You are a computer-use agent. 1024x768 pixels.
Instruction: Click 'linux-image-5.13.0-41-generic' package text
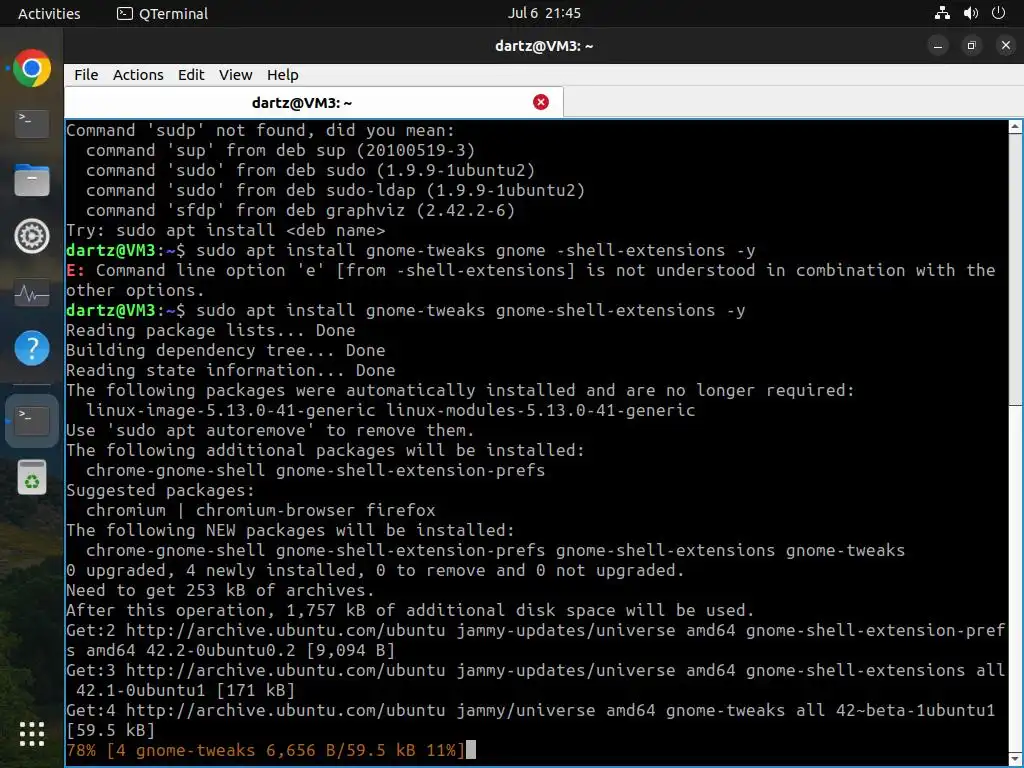coord(231,410)
